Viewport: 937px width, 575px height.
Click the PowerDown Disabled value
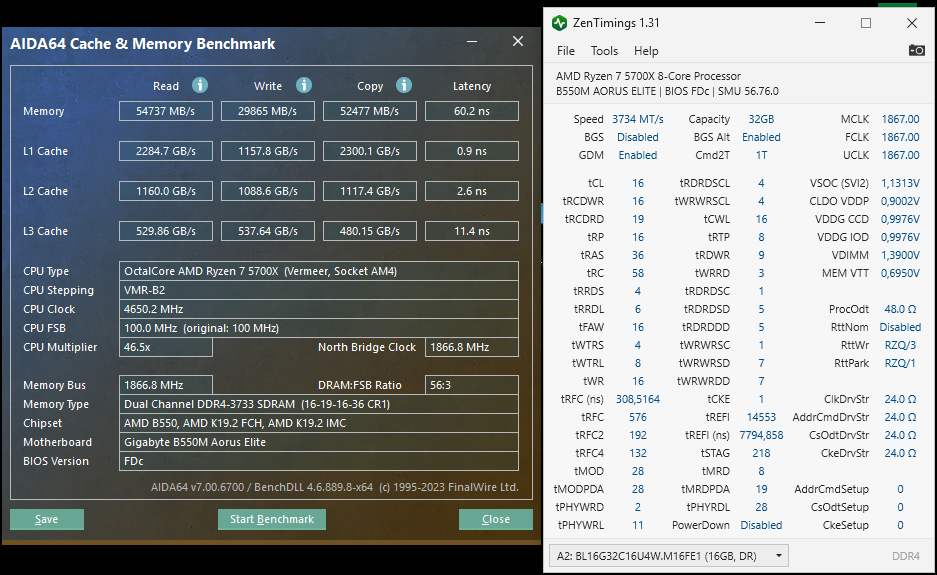pos(761,525)
